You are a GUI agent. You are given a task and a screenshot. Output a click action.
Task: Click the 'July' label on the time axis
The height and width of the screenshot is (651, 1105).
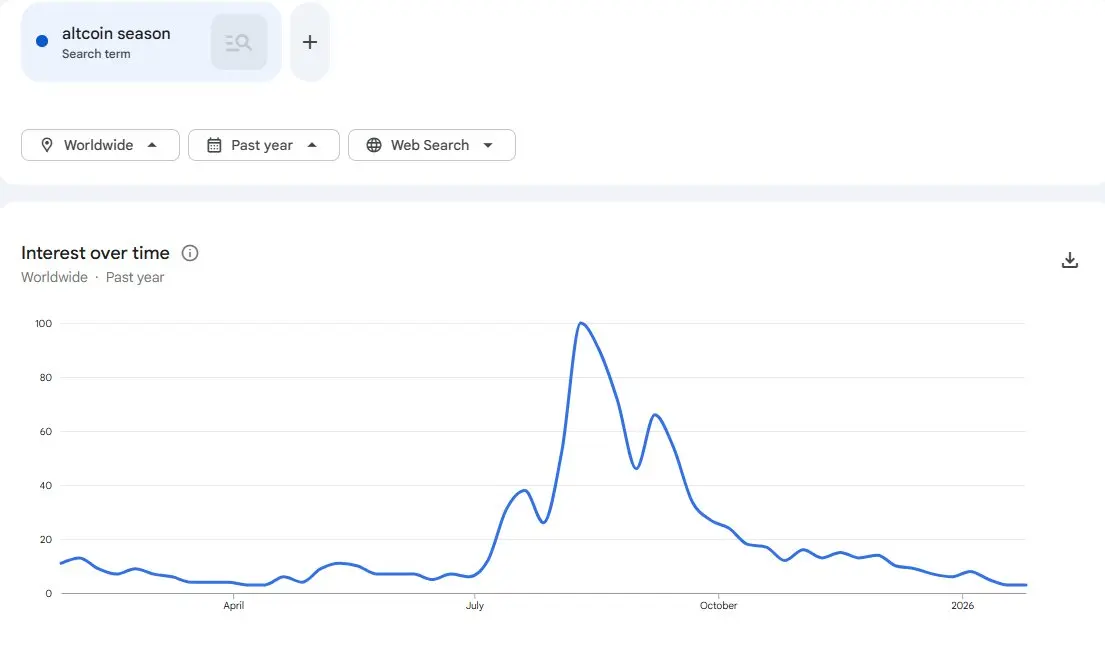pyautogui.click(x=474, y=606)
